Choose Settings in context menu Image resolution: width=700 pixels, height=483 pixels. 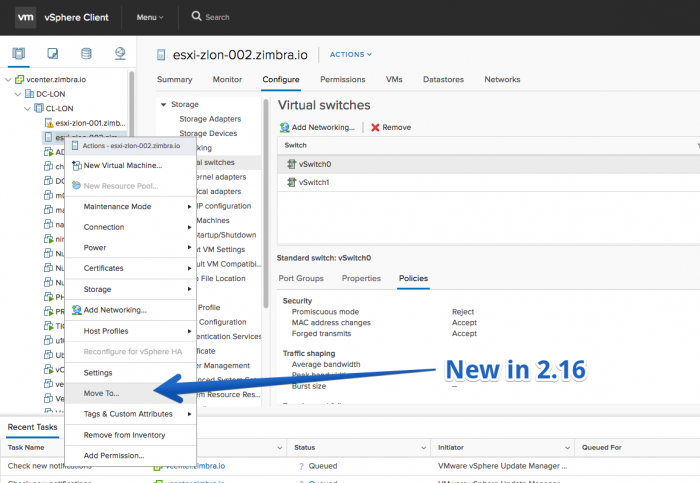(x=130, y=373)
